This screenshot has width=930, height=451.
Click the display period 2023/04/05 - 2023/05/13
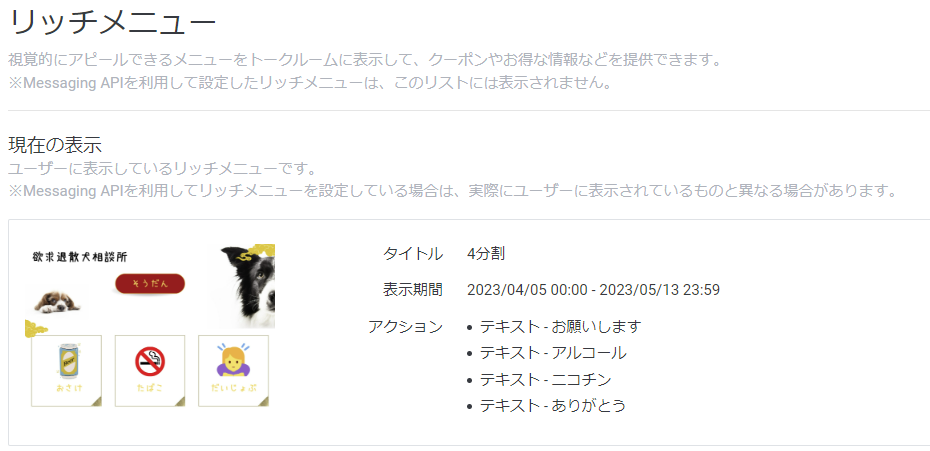(593, 290)
